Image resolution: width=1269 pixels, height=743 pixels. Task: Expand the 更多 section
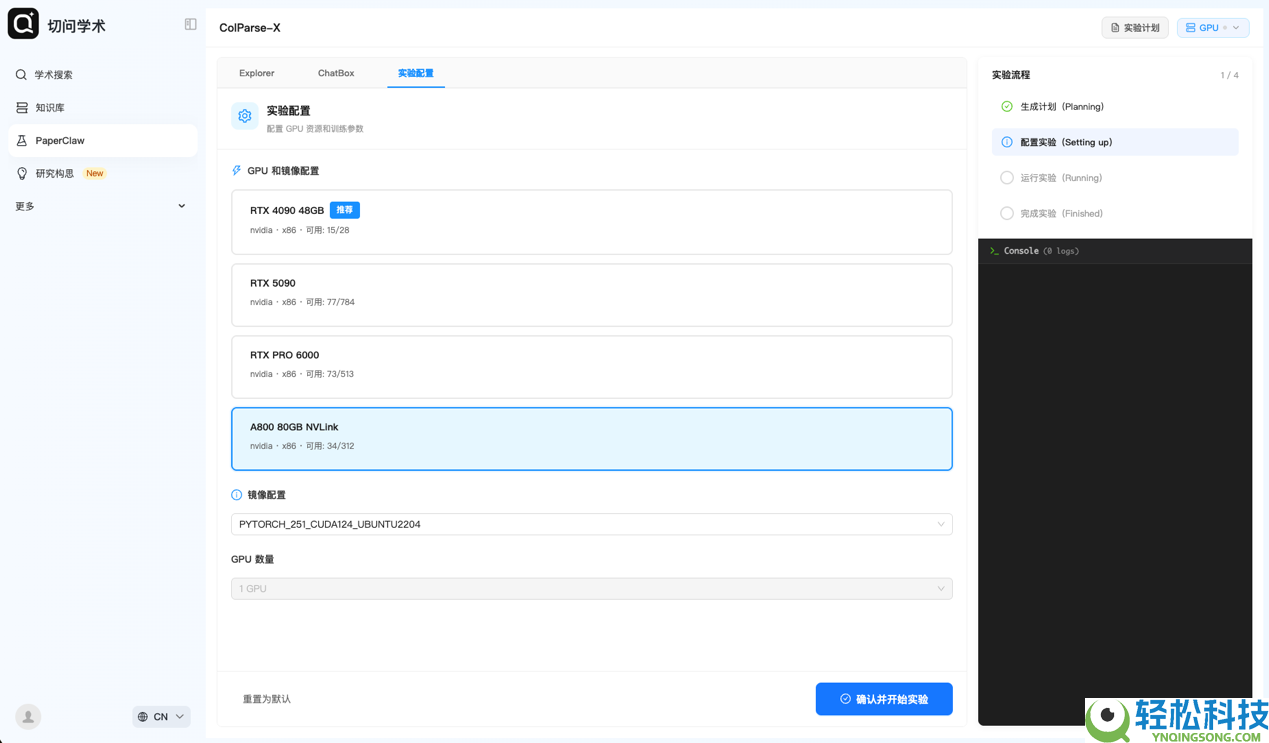100,206
